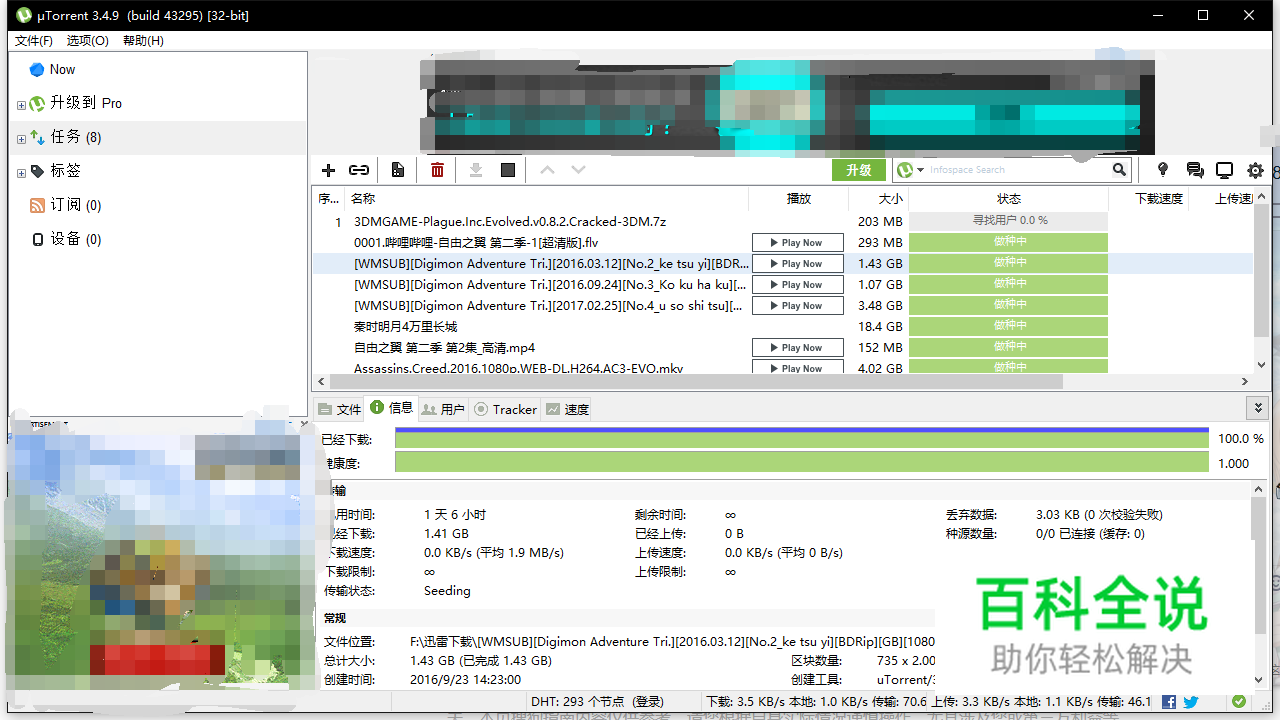Play Now for Digimon No.4_u so shi tsu
Image resolution: width=1280 pixels, height=720 pixels.
click(798, 306)
